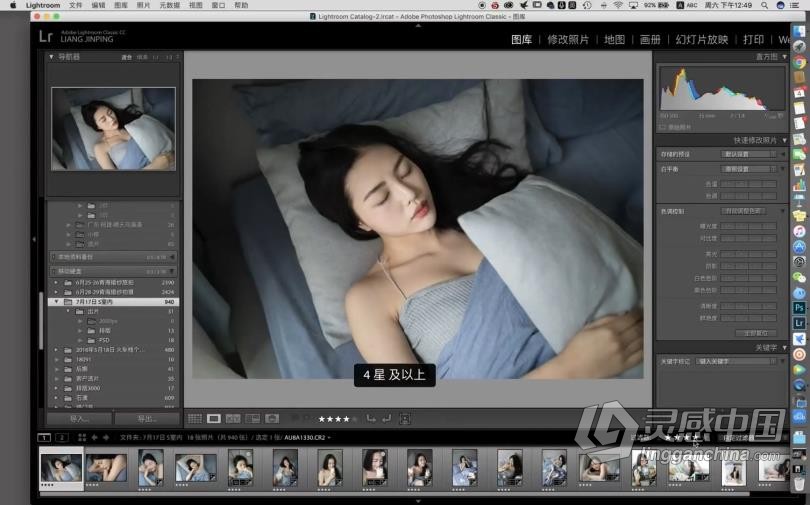Click the 导出 button
The width and height of the screenshot is (810, 505).
(147, 419)
